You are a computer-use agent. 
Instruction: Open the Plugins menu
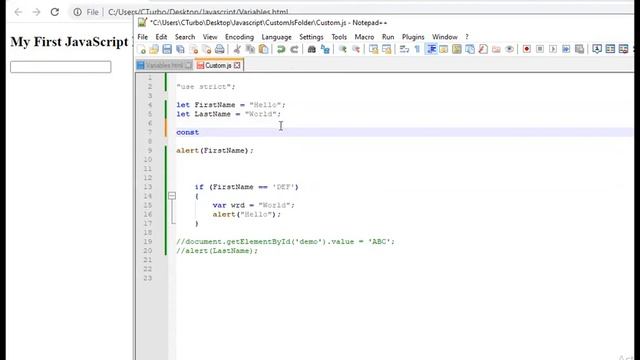(x=413, y=37)
